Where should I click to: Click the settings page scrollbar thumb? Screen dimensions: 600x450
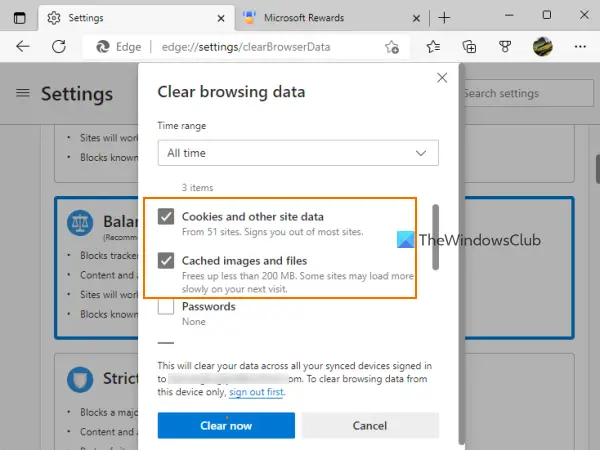click(598, 169)
